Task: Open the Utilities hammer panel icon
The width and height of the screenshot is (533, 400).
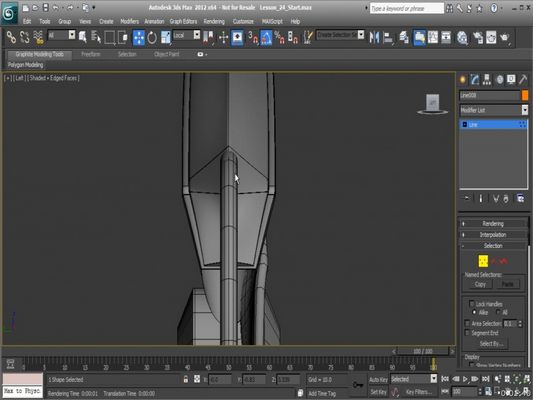Action: coord(523,80)
